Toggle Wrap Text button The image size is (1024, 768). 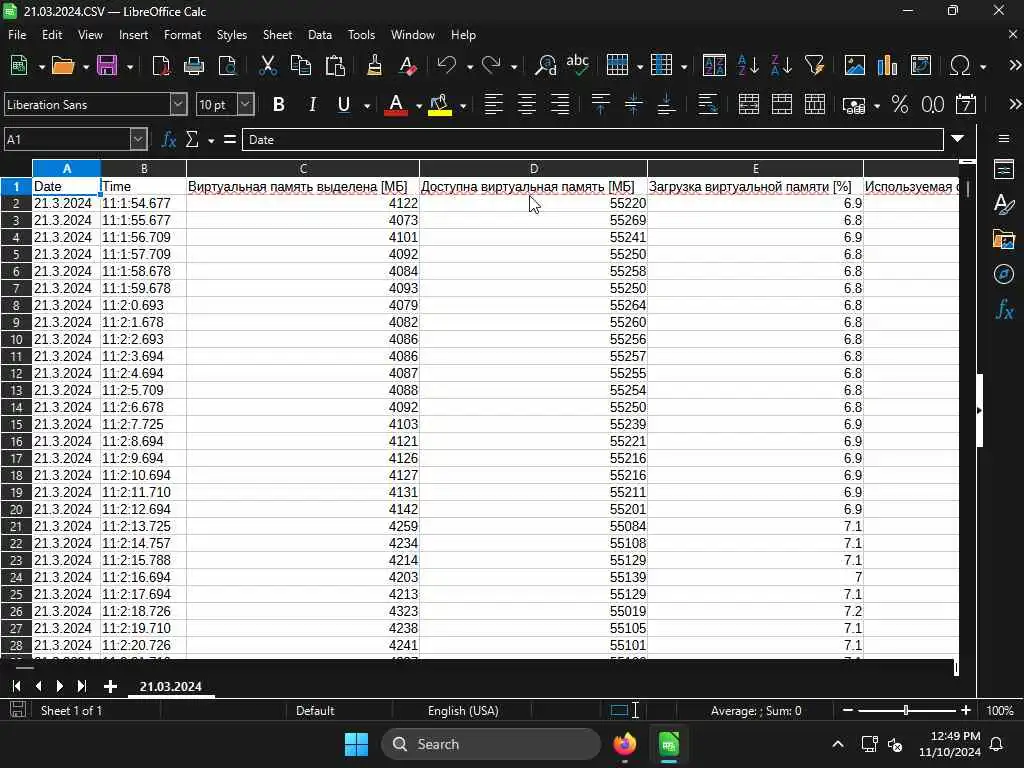[x=707, y=104]
